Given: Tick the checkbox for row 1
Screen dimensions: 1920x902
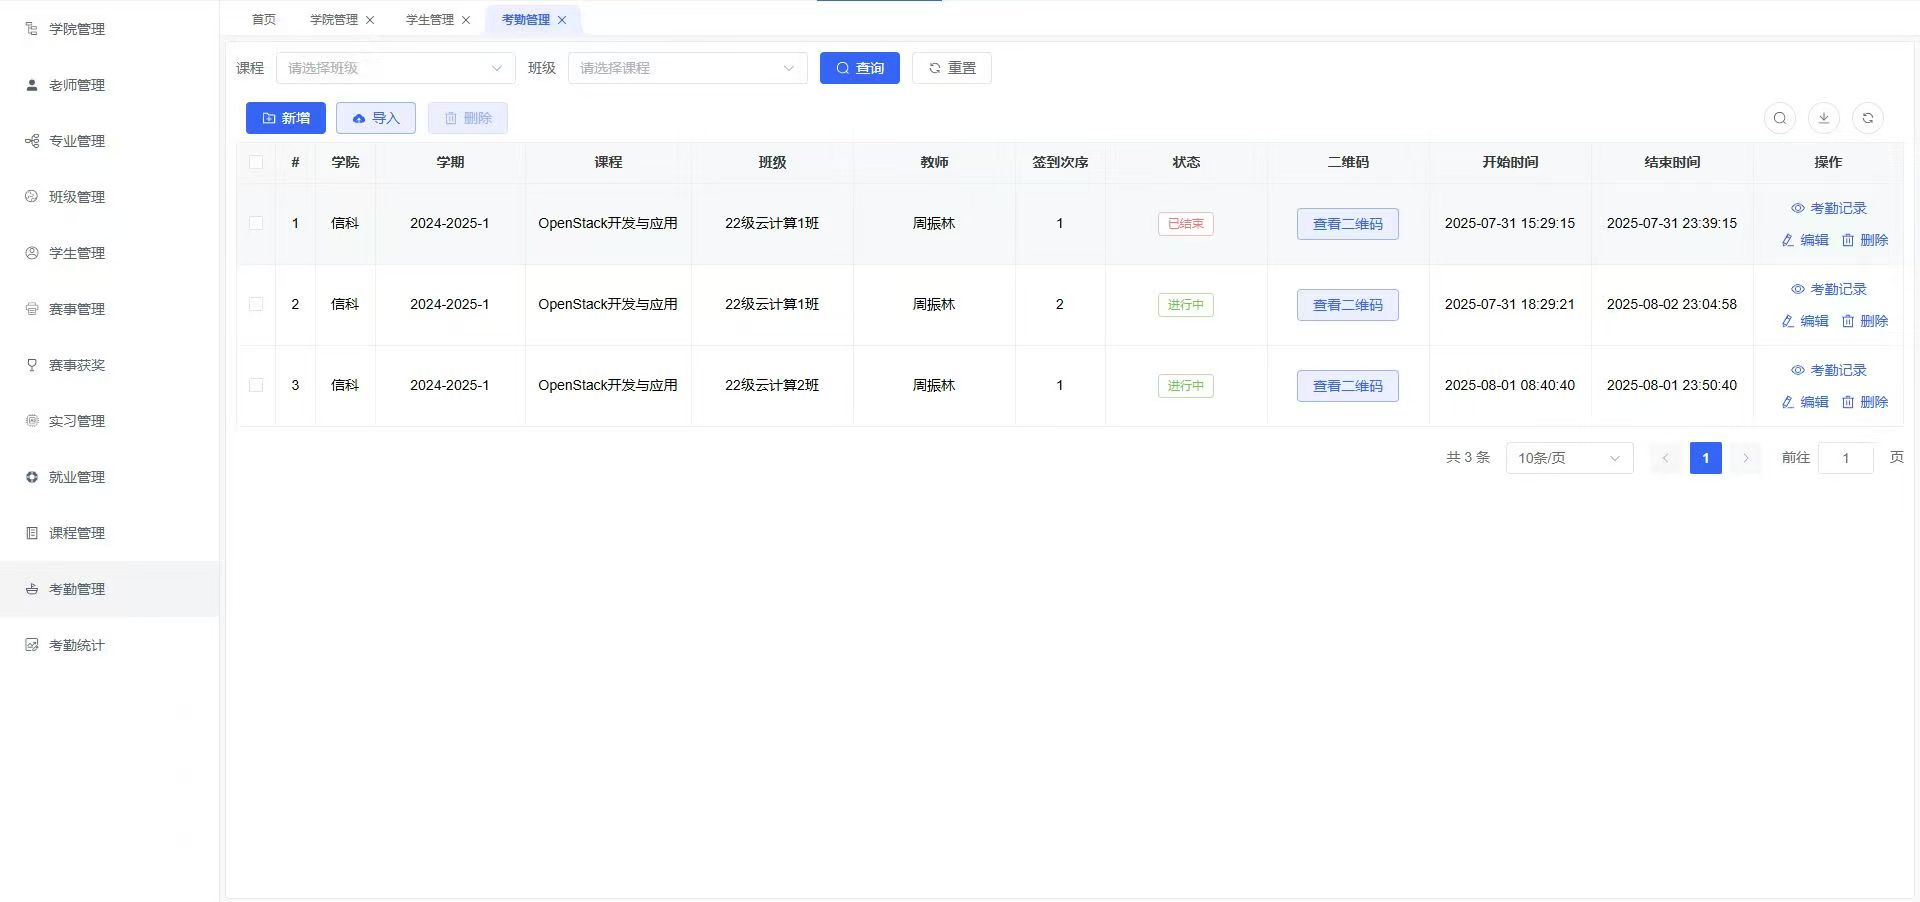Looking at the screenshot, I should click(x=256, y=223).
